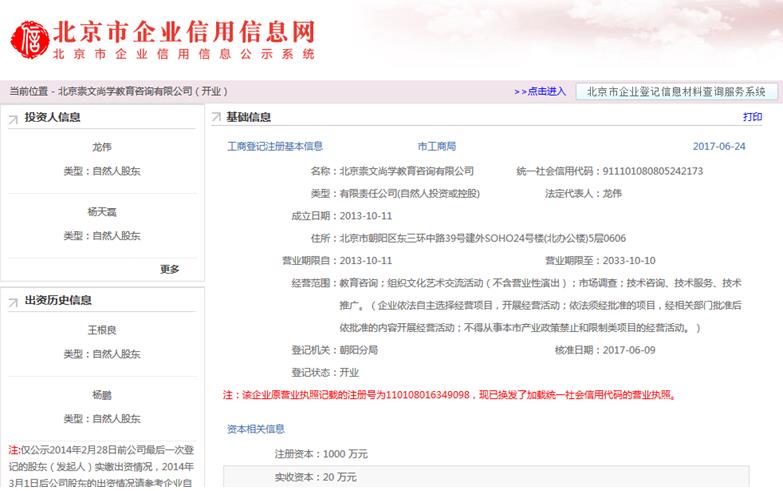Image resolution: width=783 pixels, height=491 pixels.
Task: Click the 营业期限至 value 2033-10-10
Action: 629,261
